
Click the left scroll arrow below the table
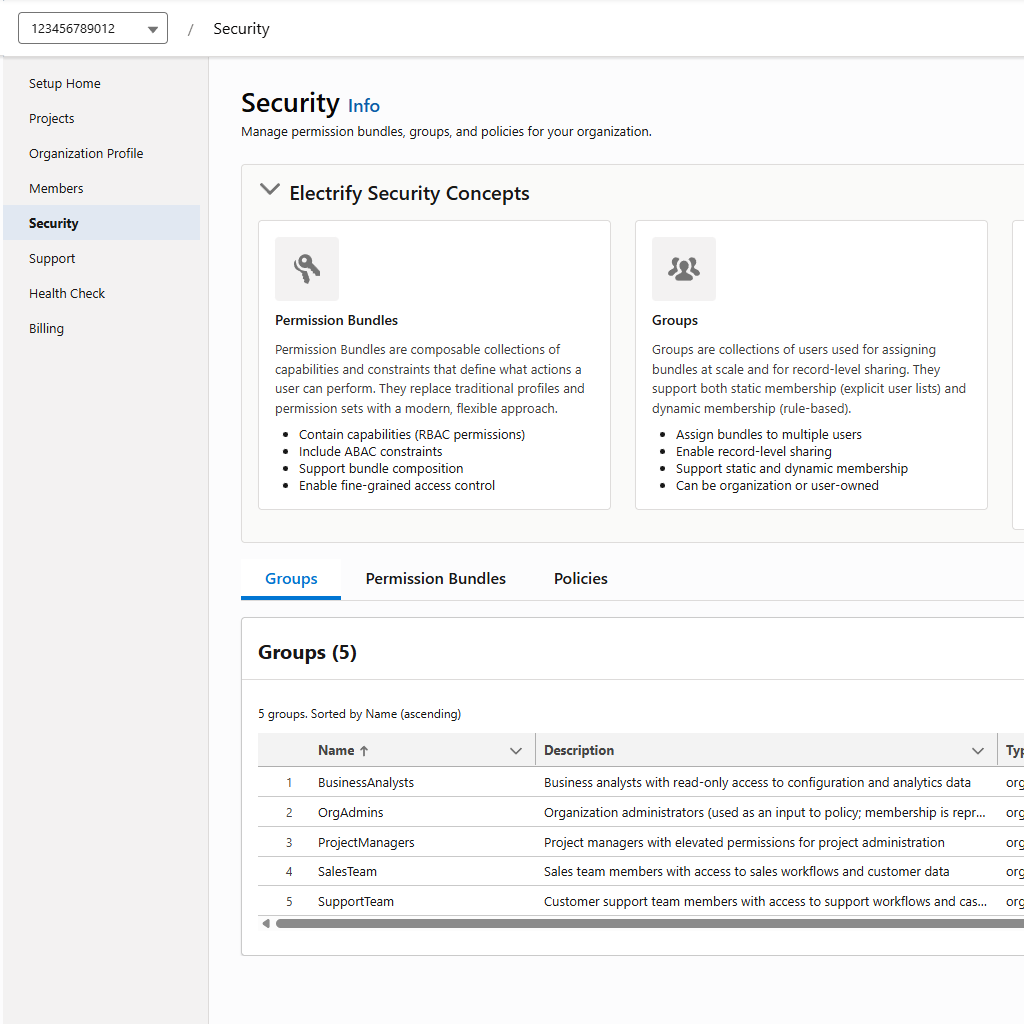(x=265, y=923)
